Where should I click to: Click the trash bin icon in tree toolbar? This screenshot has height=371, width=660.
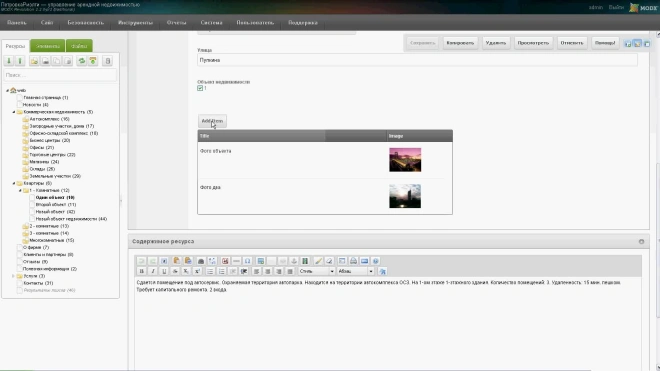click(x=108, y=61)
